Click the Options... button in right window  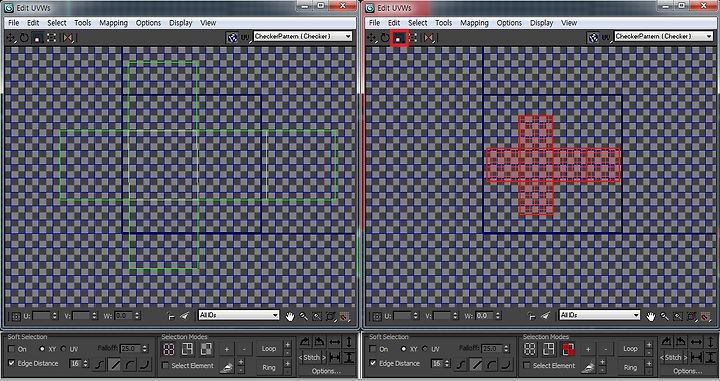pyautogui.click(x=687, y=371)
